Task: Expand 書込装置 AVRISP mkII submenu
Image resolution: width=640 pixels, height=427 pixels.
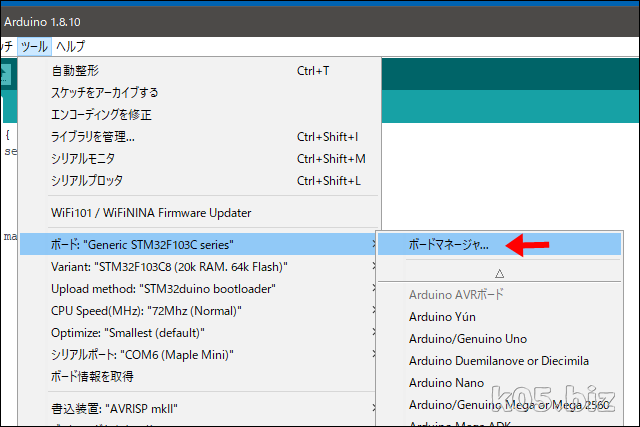Action: [x=200, y=408]
